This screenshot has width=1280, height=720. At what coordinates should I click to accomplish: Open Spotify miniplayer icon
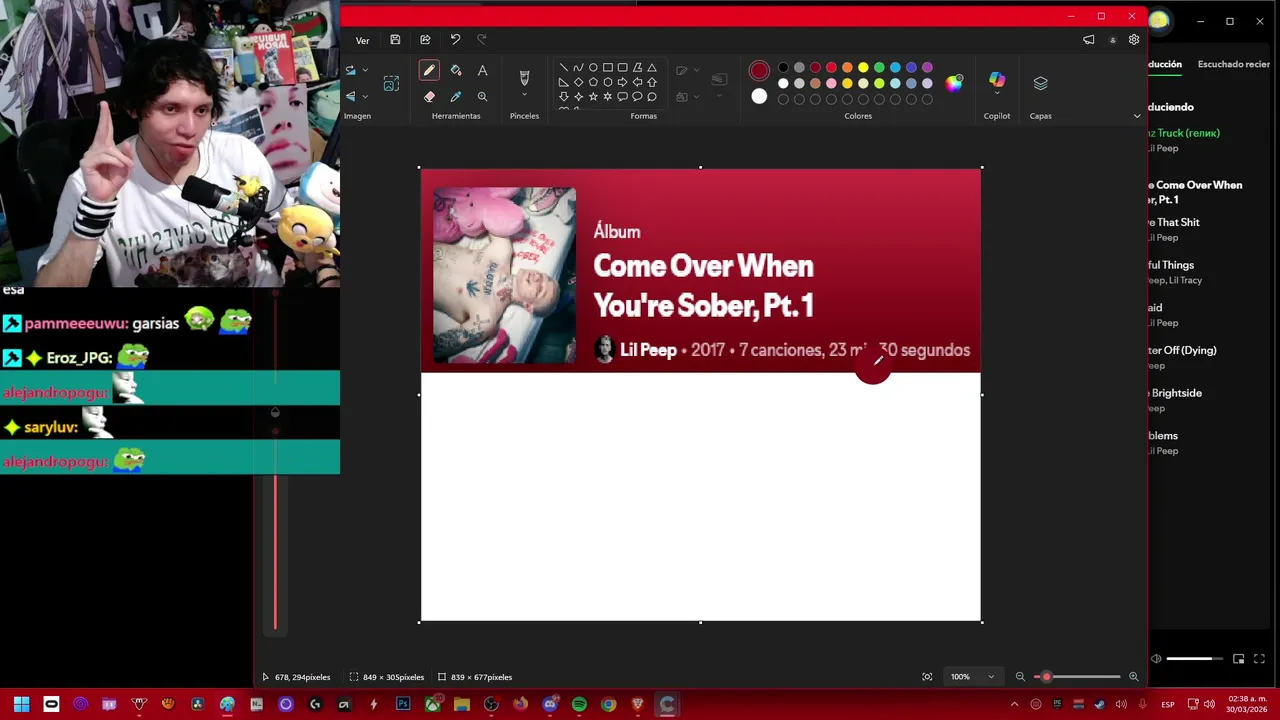coord(1238,659)
